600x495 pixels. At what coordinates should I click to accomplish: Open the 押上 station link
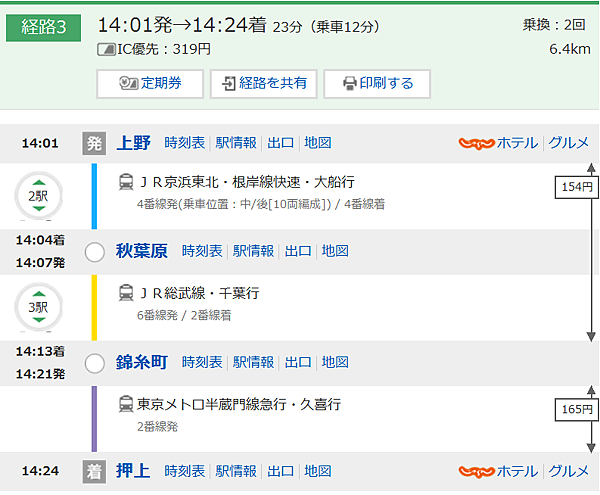pyautogui.click(x=133, y=471)
